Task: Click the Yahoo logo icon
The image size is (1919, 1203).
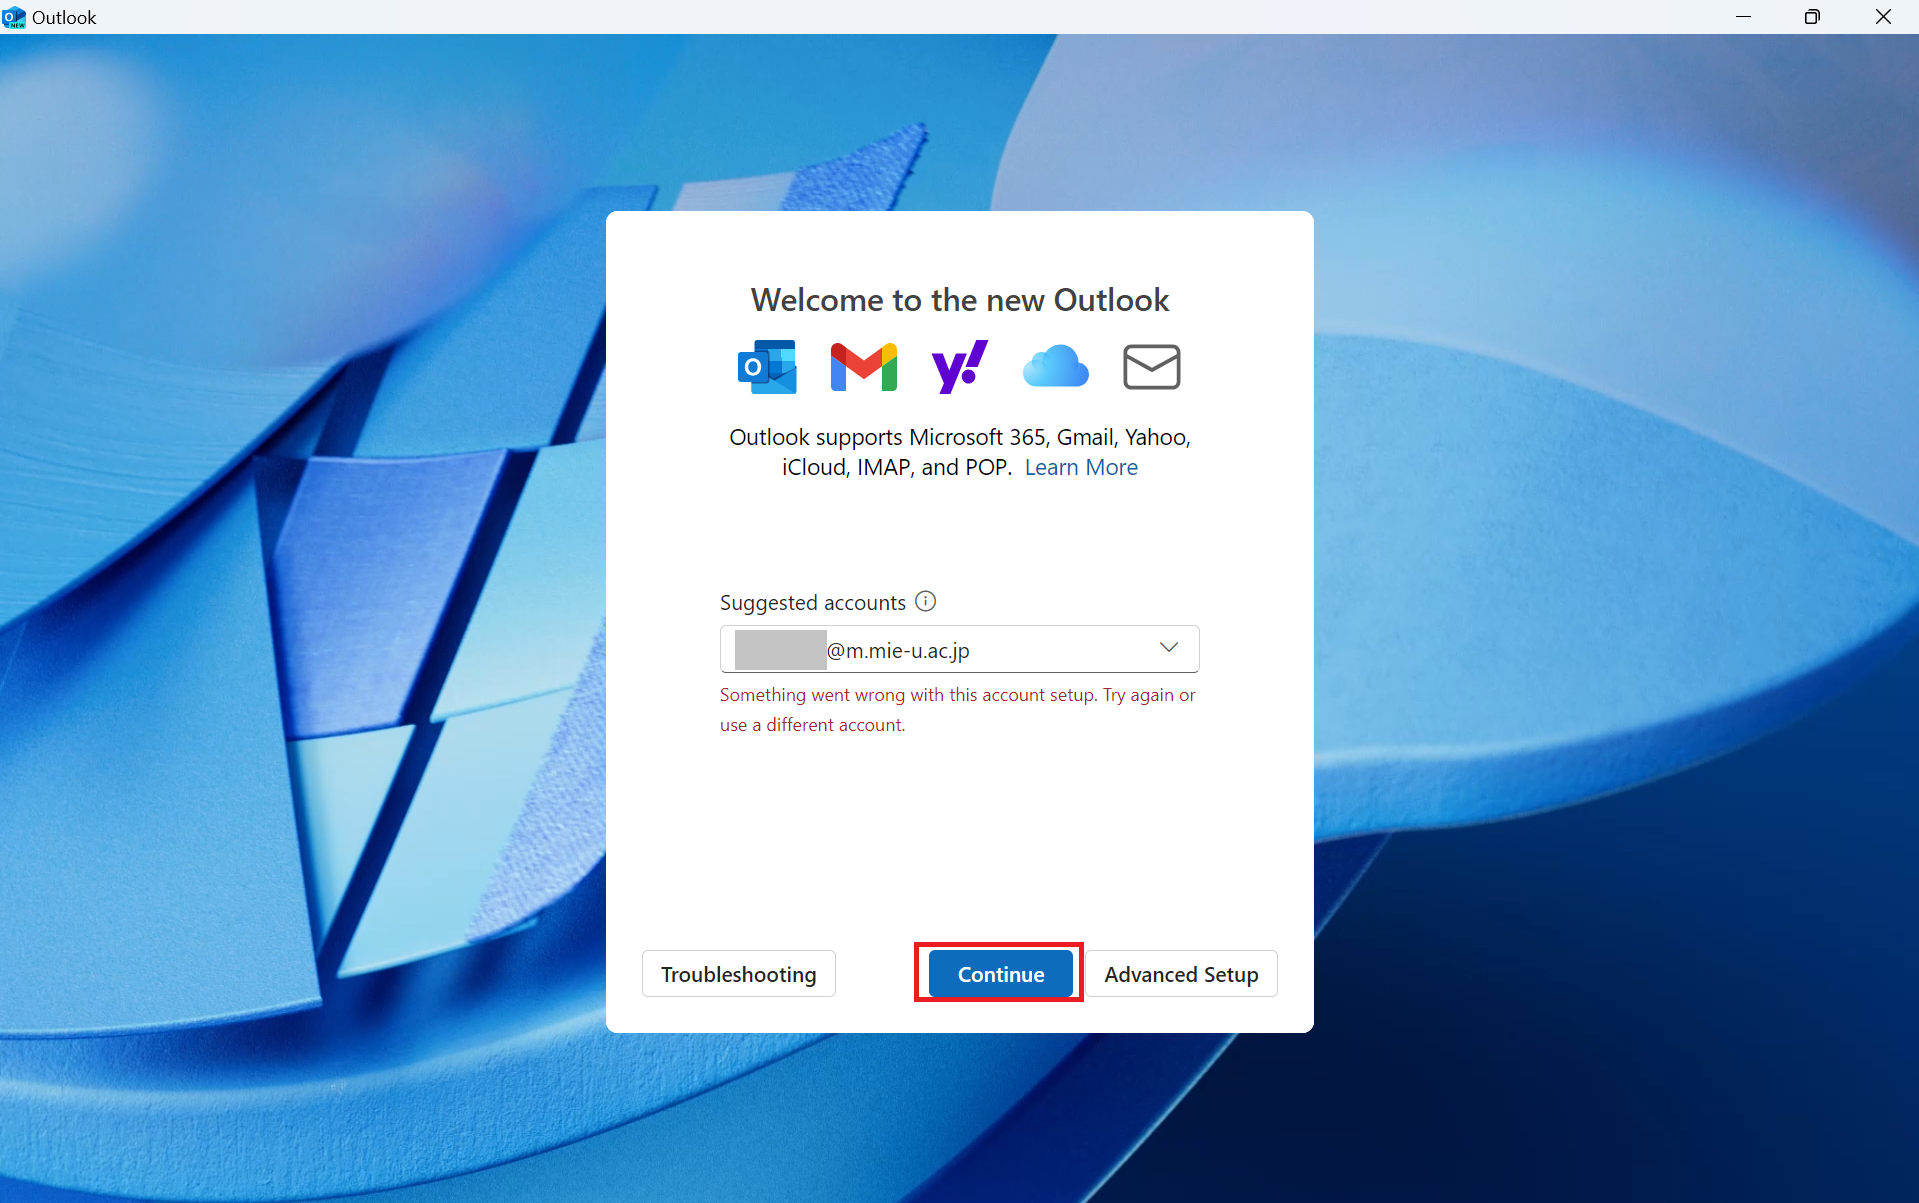Action: pos(959,367)
